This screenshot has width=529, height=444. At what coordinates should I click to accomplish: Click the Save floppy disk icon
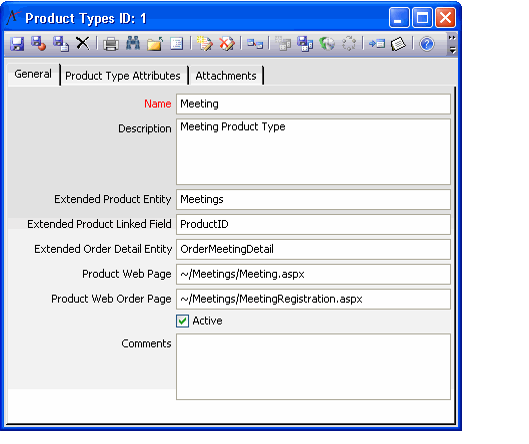pyautogui.click(x=17, y=44)
